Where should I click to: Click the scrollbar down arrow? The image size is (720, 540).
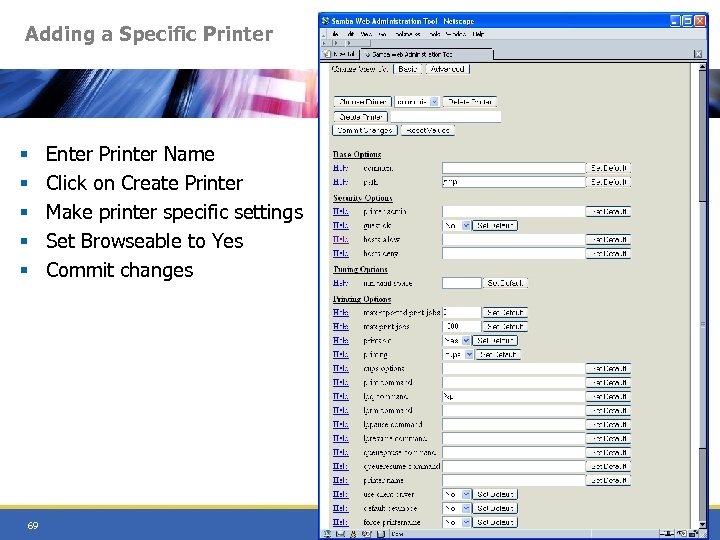pyautogui.click(x=702, y=524)
